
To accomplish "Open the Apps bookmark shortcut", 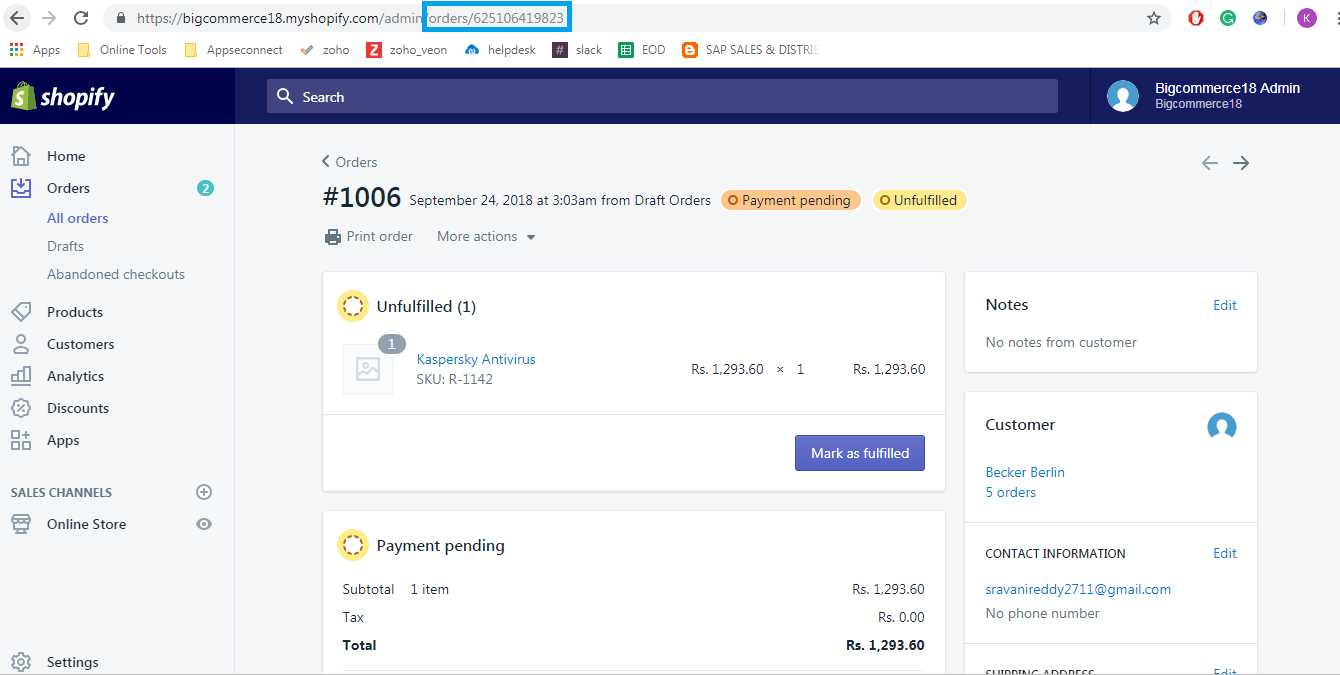I will click(35, 49).
